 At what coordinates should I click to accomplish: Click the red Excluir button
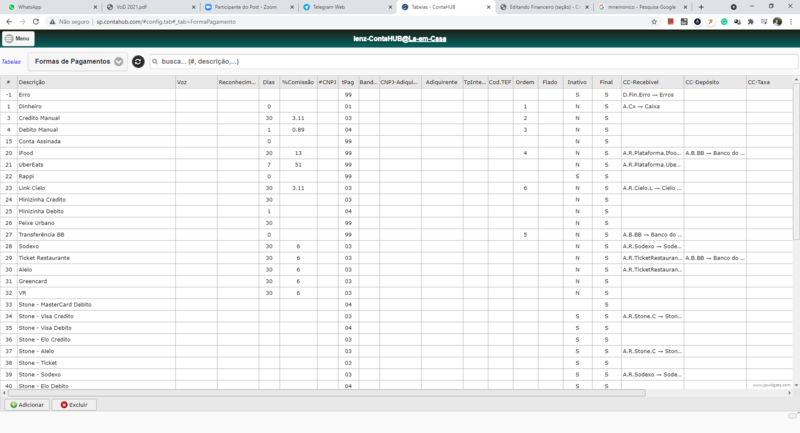click(74, 405)
